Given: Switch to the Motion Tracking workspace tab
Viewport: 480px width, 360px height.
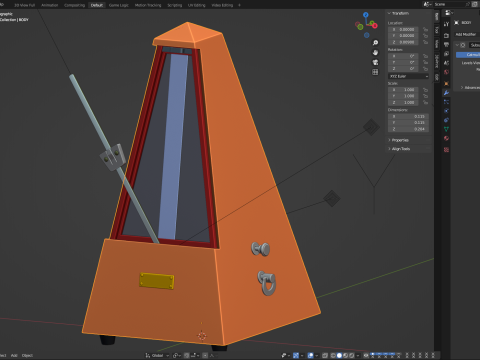Looking at the screenshot, I should pos(148,5).
